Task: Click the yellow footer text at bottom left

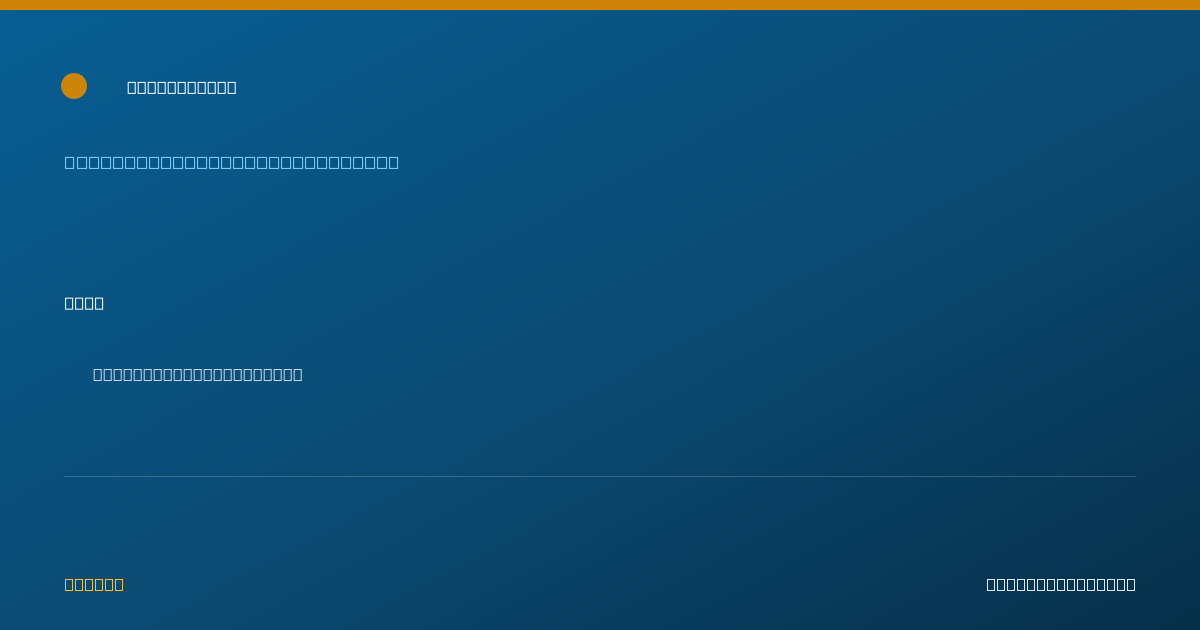Action: pos(94,584)
